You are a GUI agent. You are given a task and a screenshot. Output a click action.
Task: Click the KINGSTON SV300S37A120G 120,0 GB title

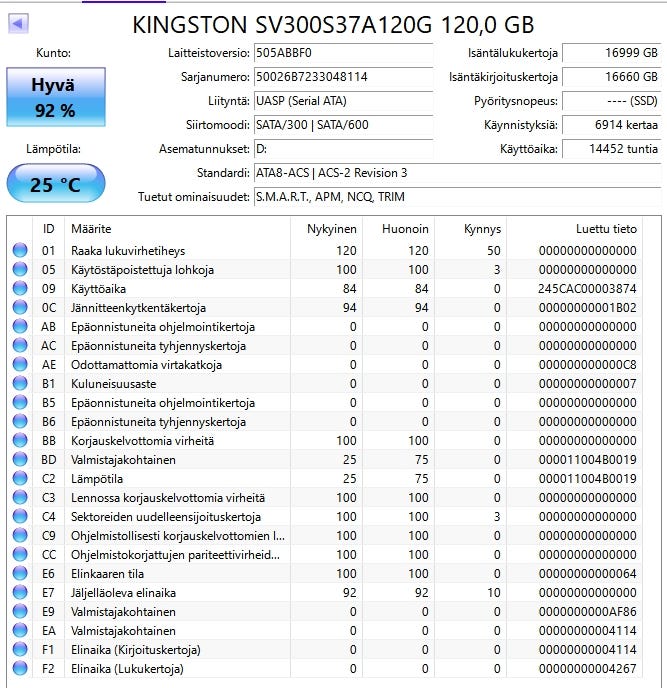click(x=334, y=25)
